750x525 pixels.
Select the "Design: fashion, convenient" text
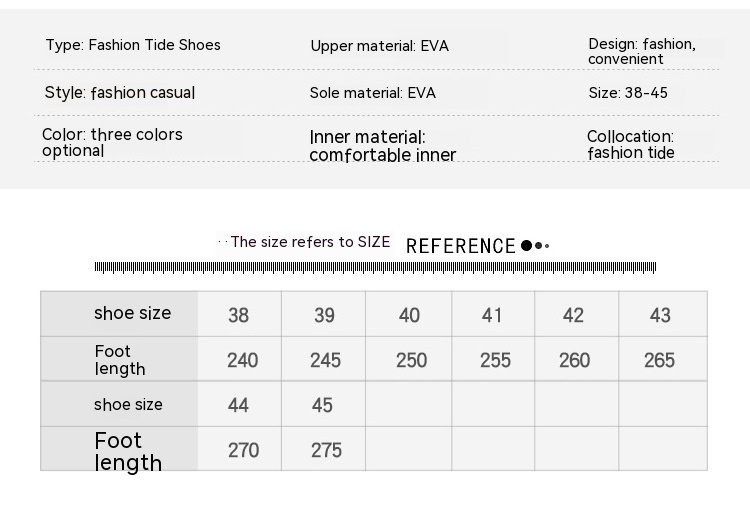(x=642, y=51)
